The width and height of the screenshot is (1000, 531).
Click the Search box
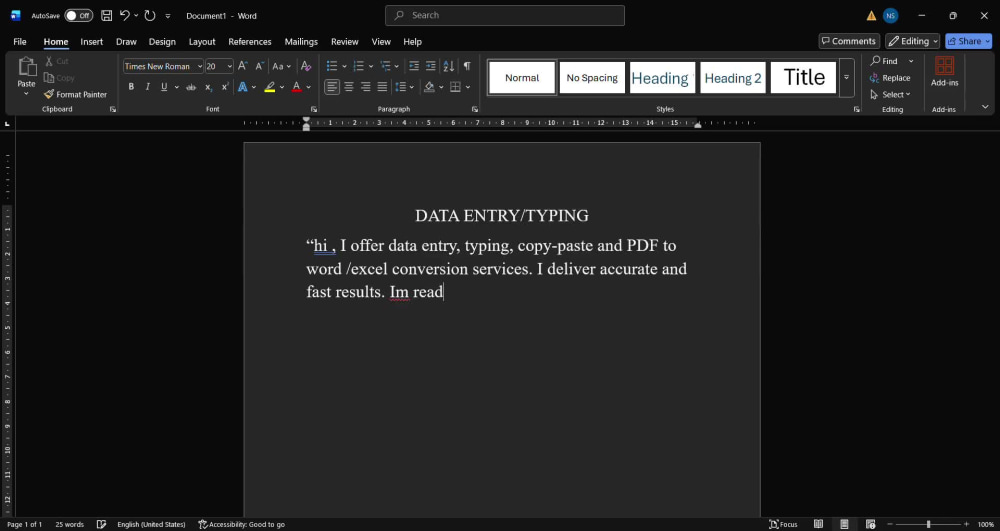point(504,15)
